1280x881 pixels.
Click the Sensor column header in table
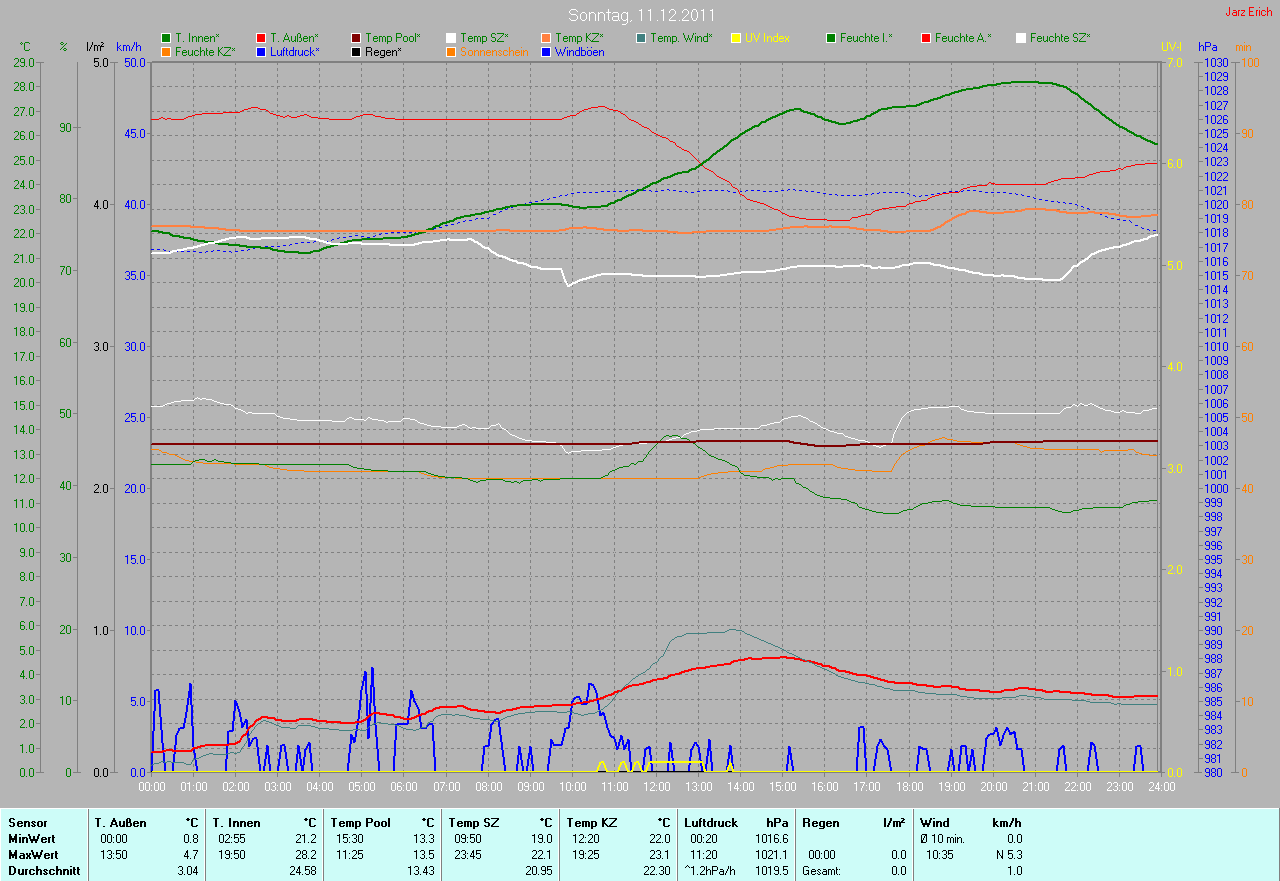[27, 823]
